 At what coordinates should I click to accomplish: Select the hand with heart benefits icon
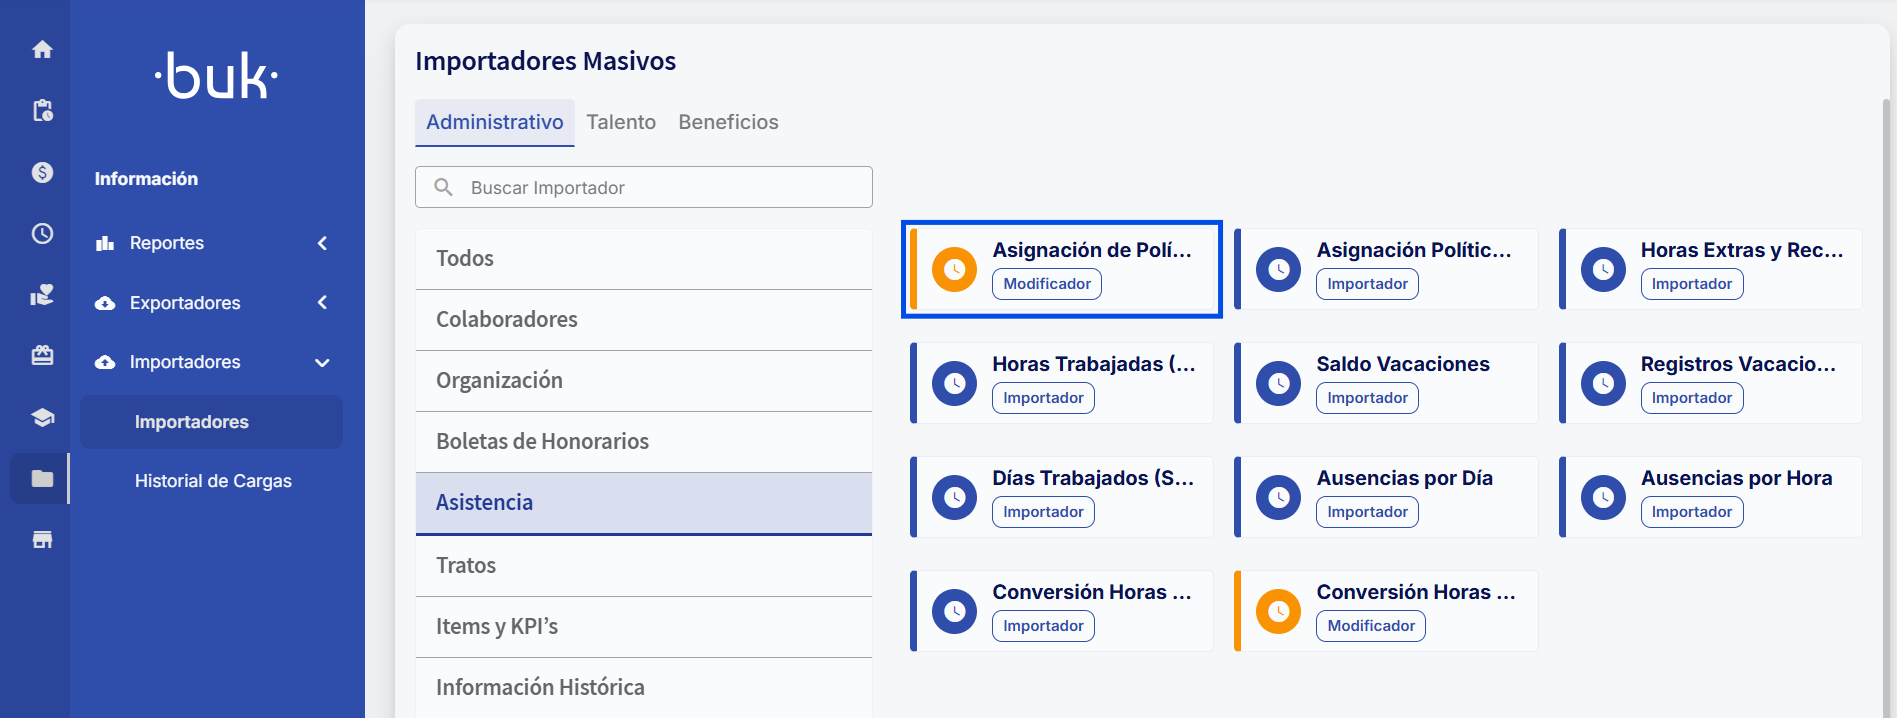pyautogui.click(x=42, y=295)
